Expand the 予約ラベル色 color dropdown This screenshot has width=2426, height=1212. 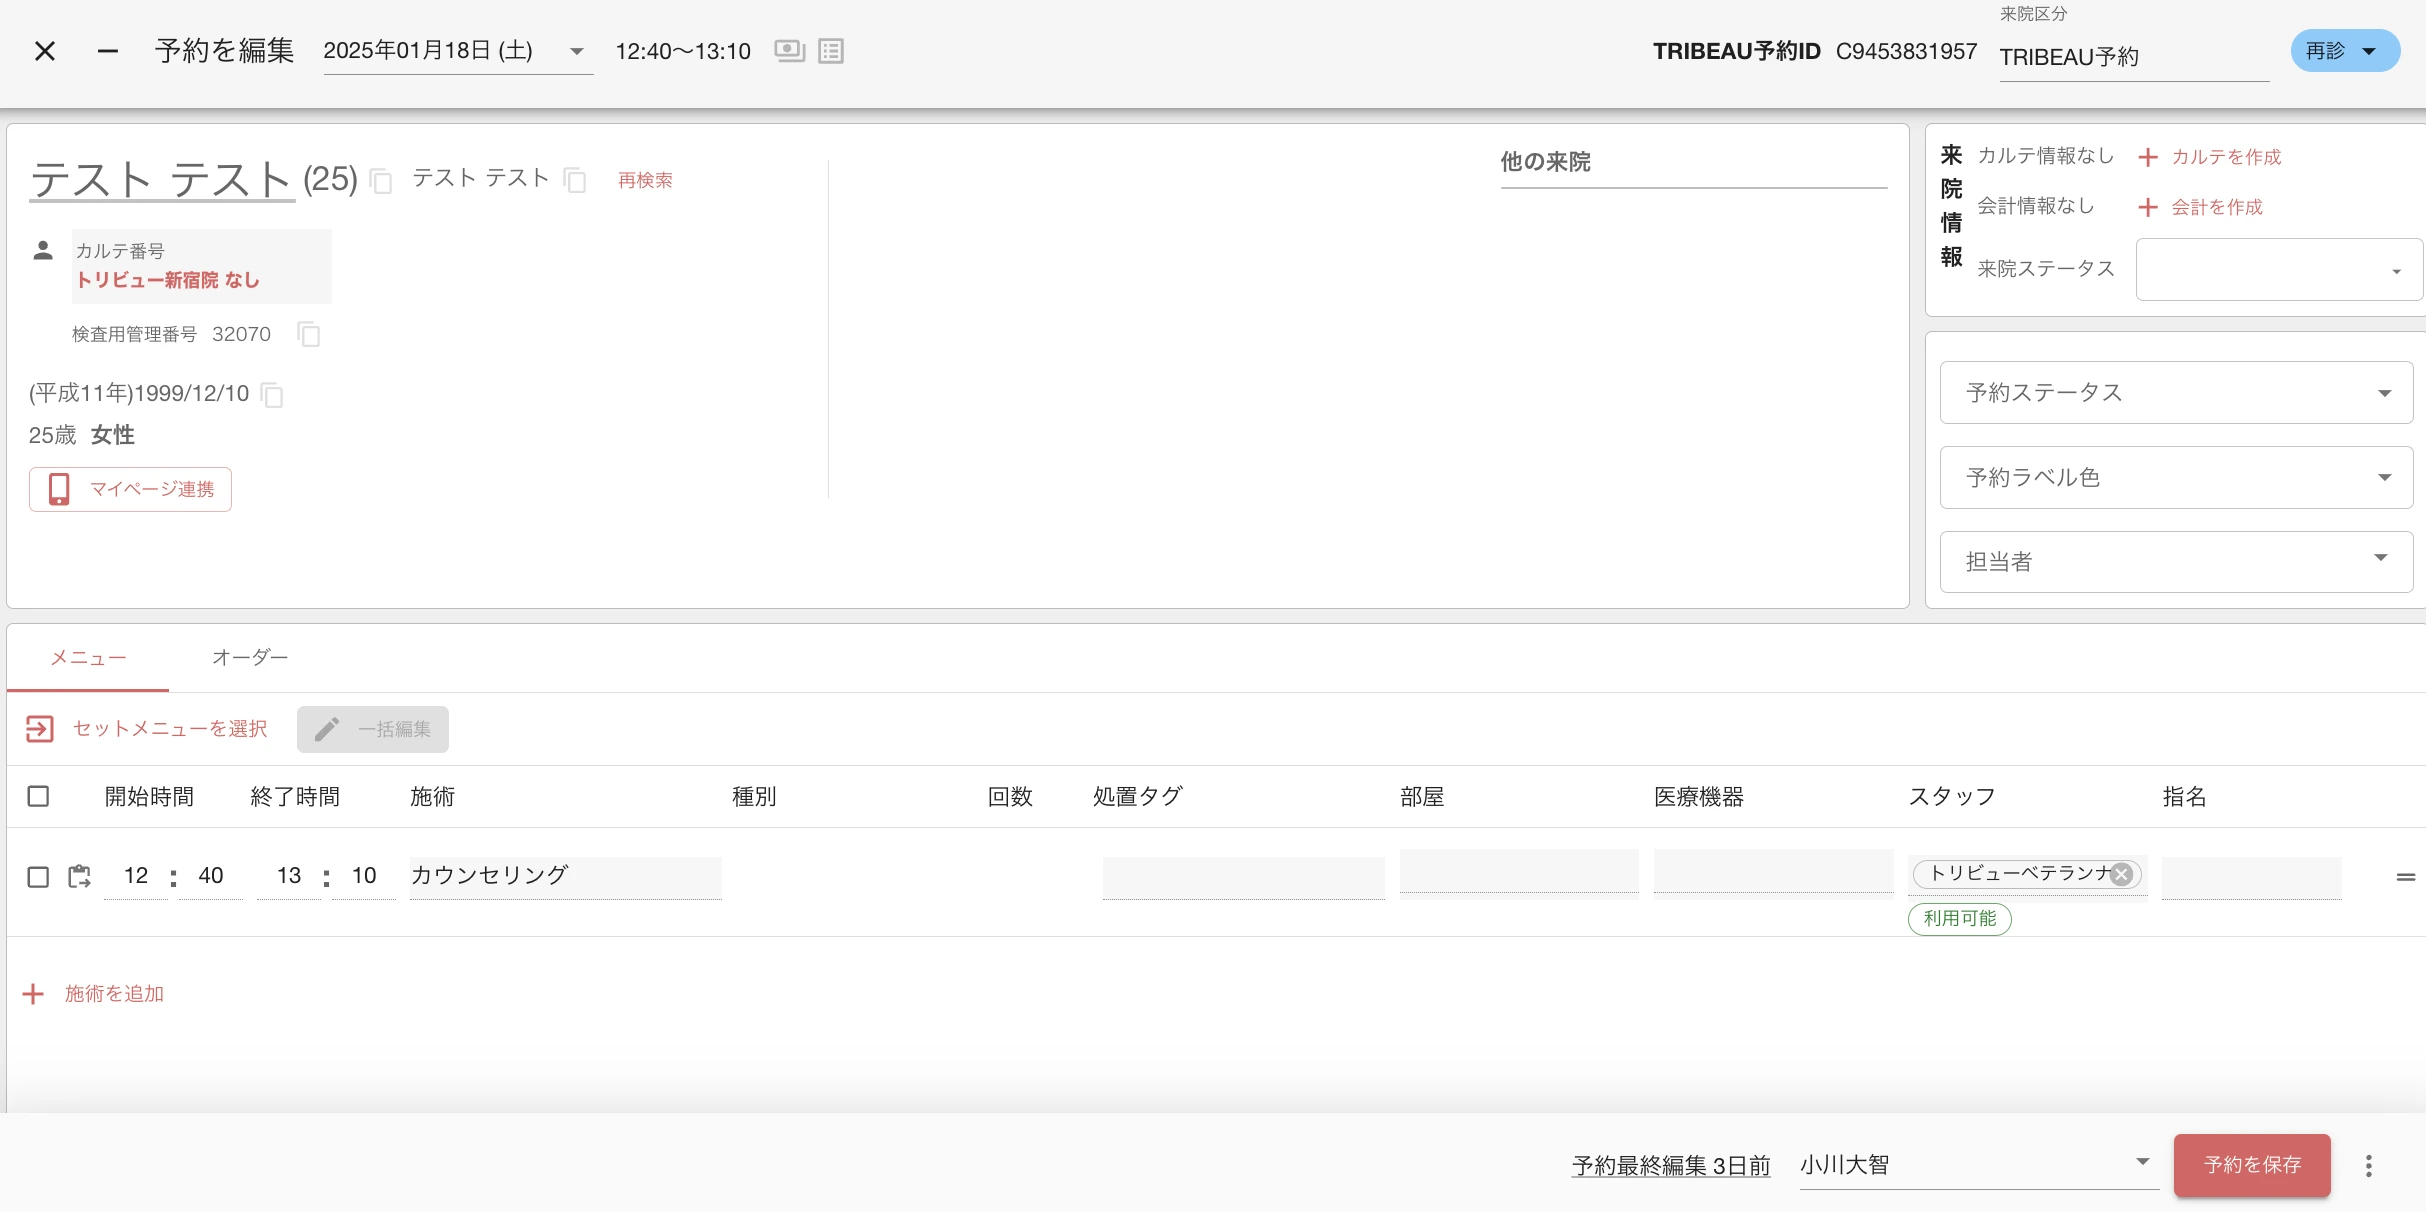coord(2176,478)
